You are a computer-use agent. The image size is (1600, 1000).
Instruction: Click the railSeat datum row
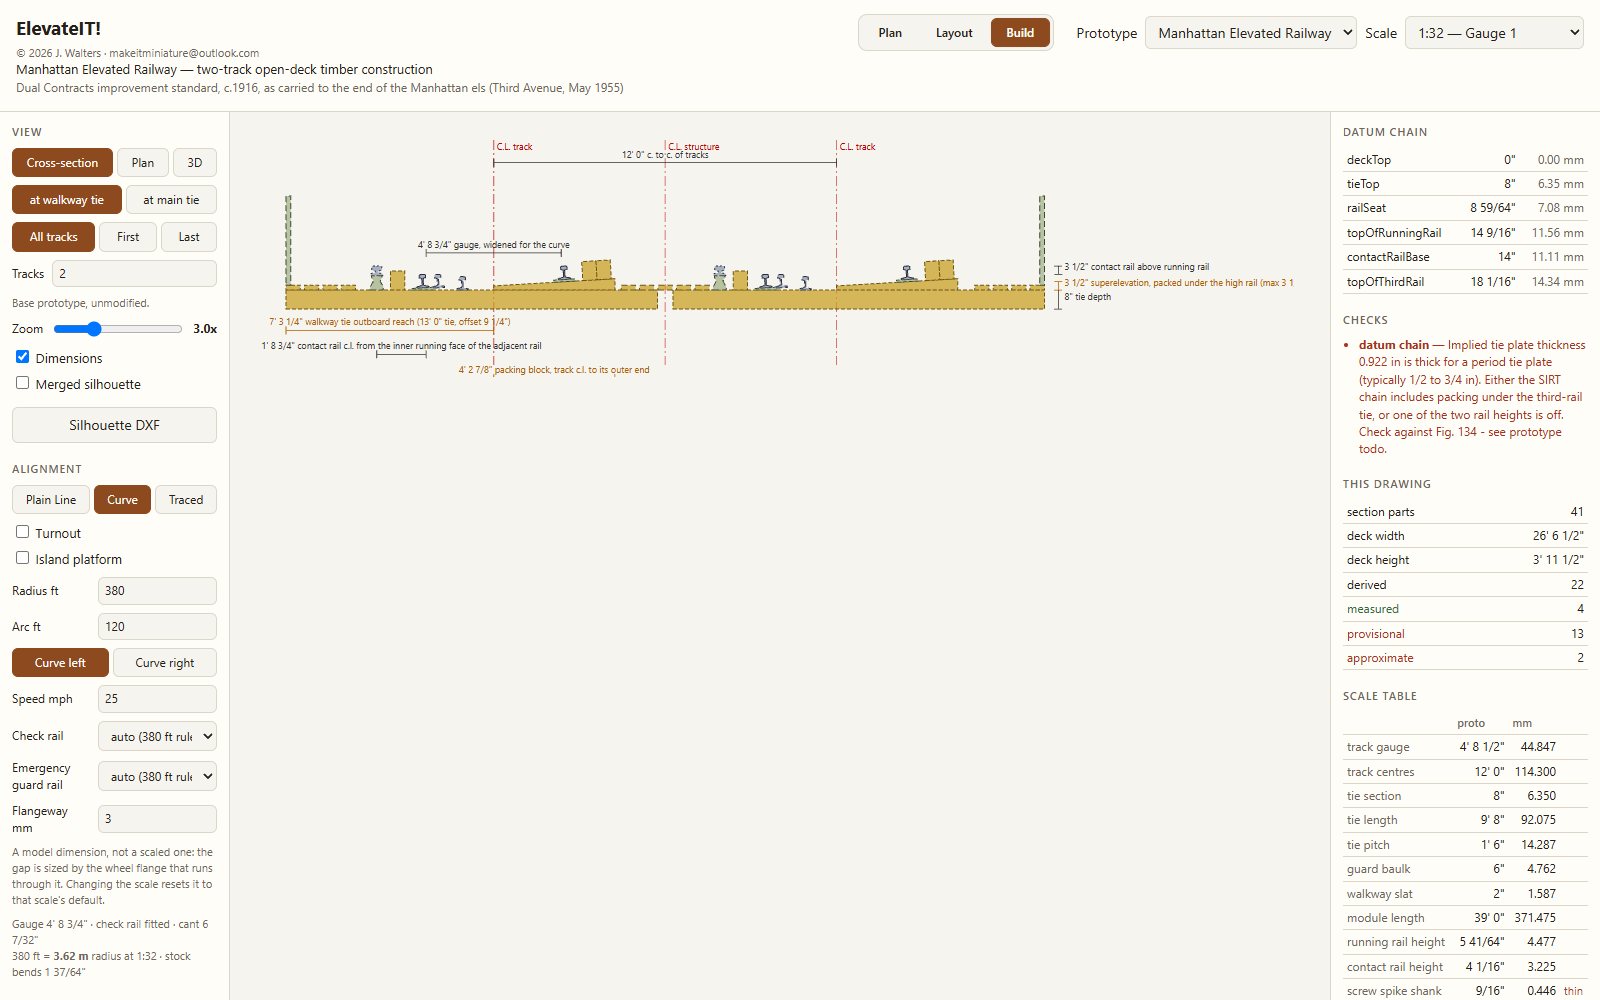1465,208
